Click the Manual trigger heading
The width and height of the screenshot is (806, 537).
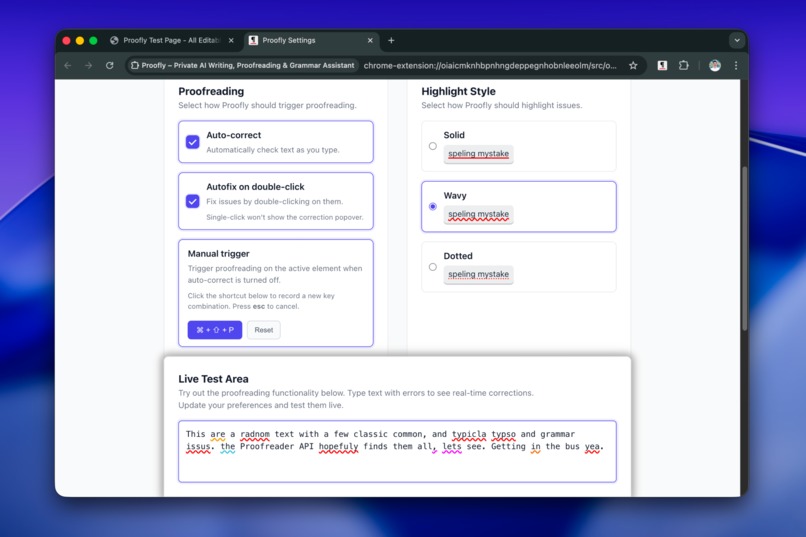click(x=218, y=254)
